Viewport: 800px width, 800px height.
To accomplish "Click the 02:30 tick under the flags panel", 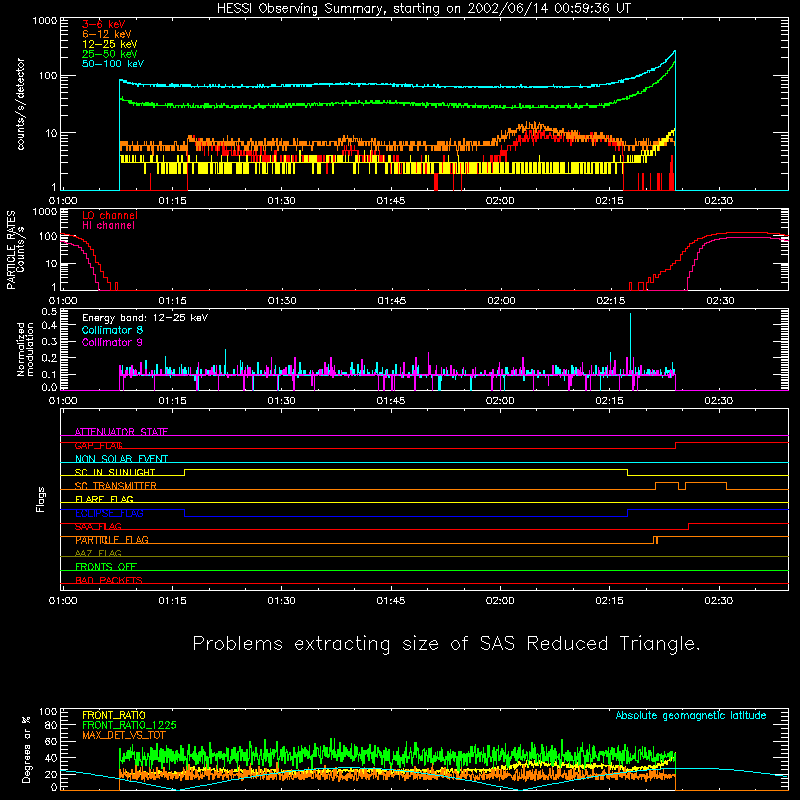I will tap(718, 601).
